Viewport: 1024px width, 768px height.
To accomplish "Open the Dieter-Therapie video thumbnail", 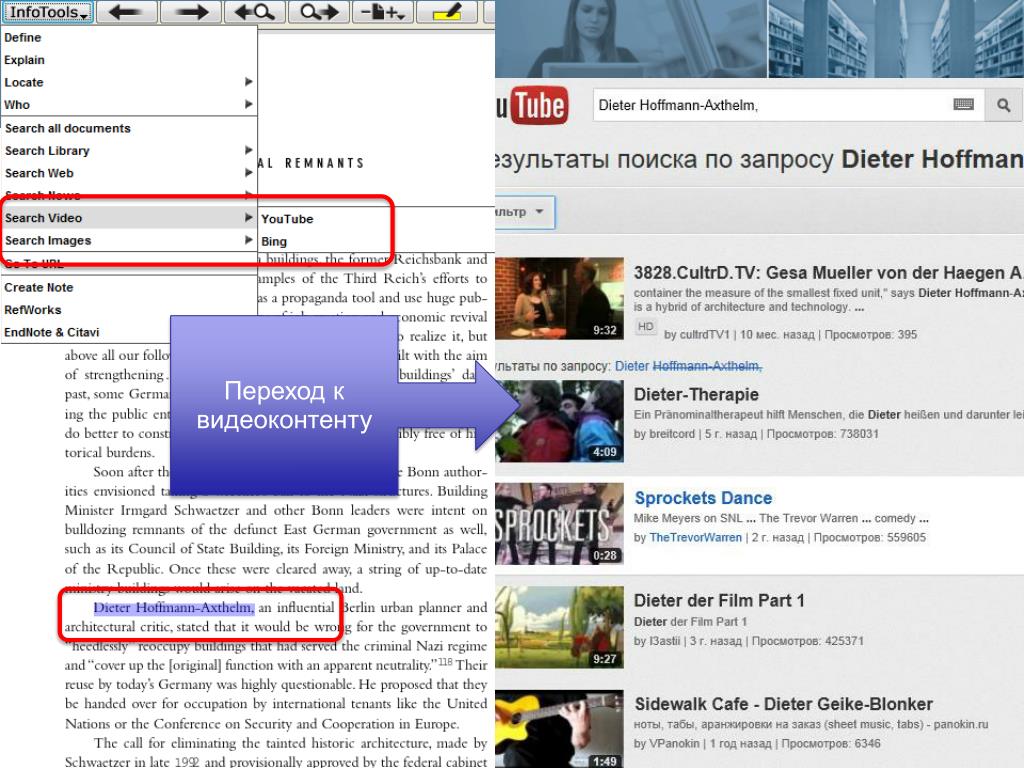I will coord(559,421).
